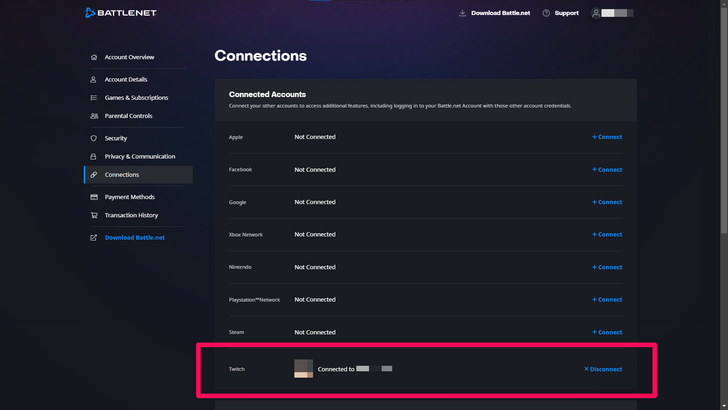This screenshot has width=728, height=410.
Task: Click the Xbox Network row label
Action: pos(246,234)
